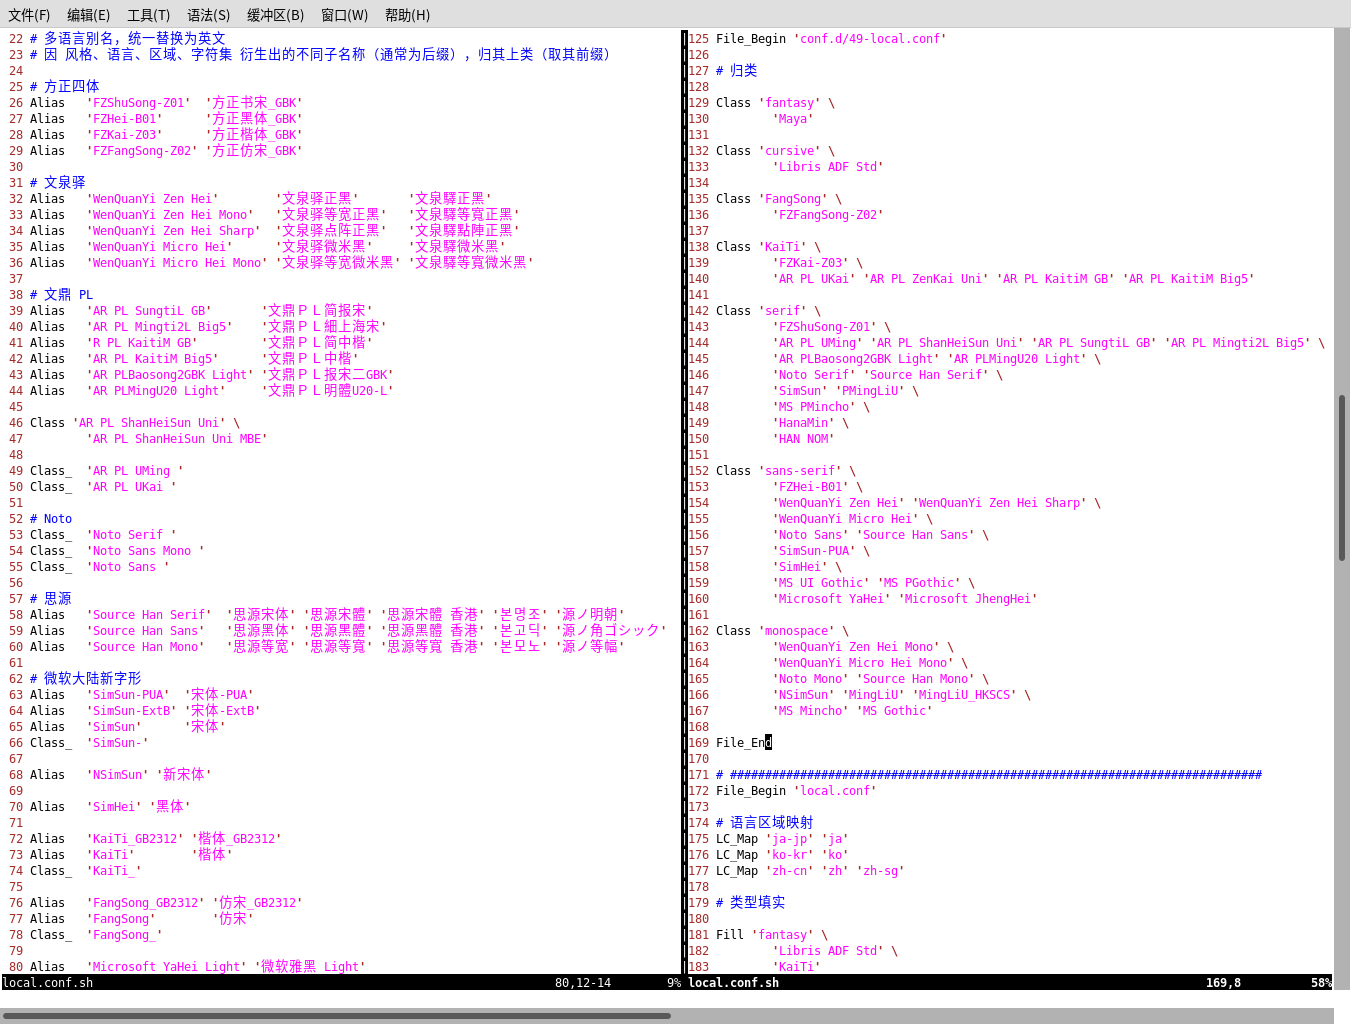Click the cursor position '80,12-14' in status line
Image resolution: width=1351 pixels, height=1024 pixels.
(x=583, y=983)
